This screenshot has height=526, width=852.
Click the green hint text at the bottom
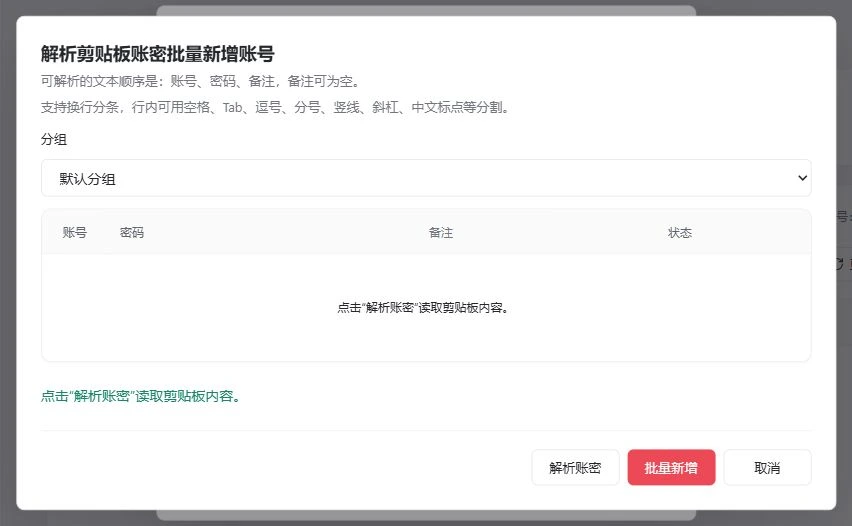(140, 396)
